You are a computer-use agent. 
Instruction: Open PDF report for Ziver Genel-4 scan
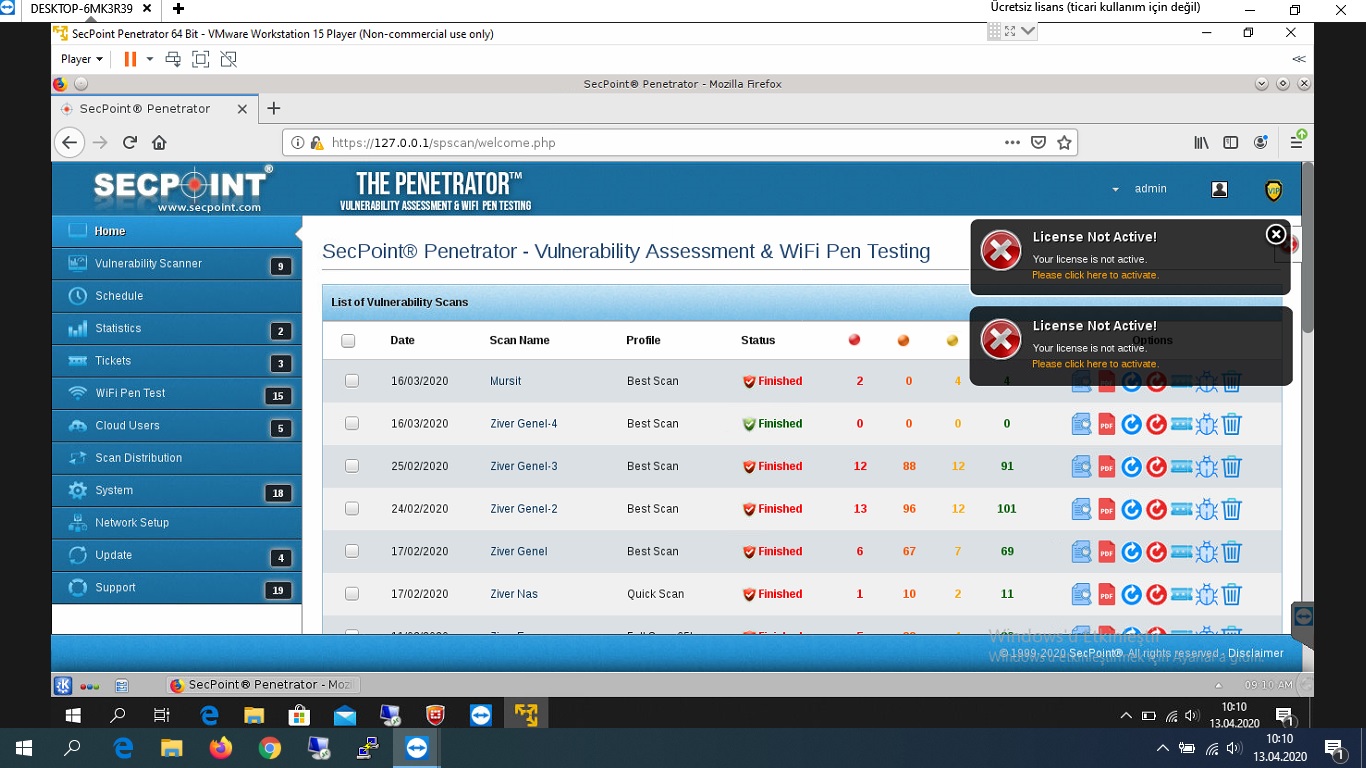point(1106,424)
